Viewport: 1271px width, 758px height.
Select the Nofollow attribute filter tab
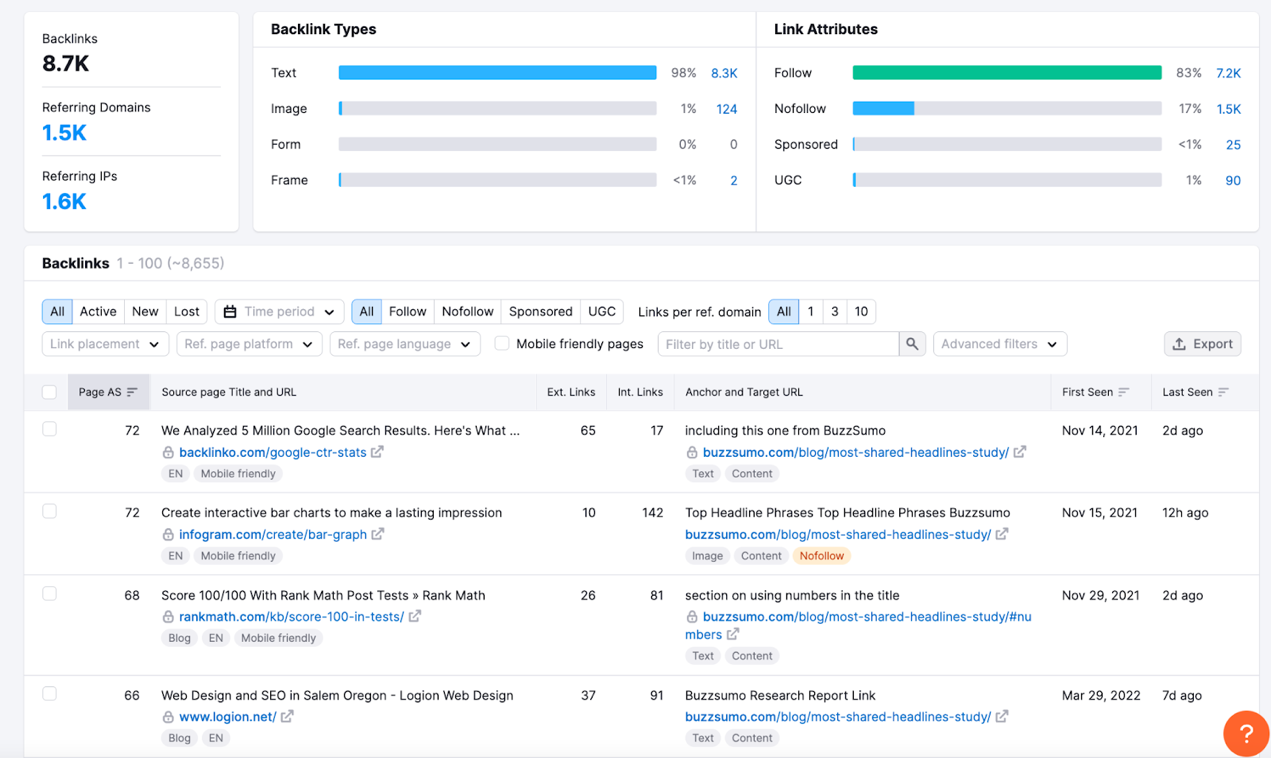[x=467, y=311]
